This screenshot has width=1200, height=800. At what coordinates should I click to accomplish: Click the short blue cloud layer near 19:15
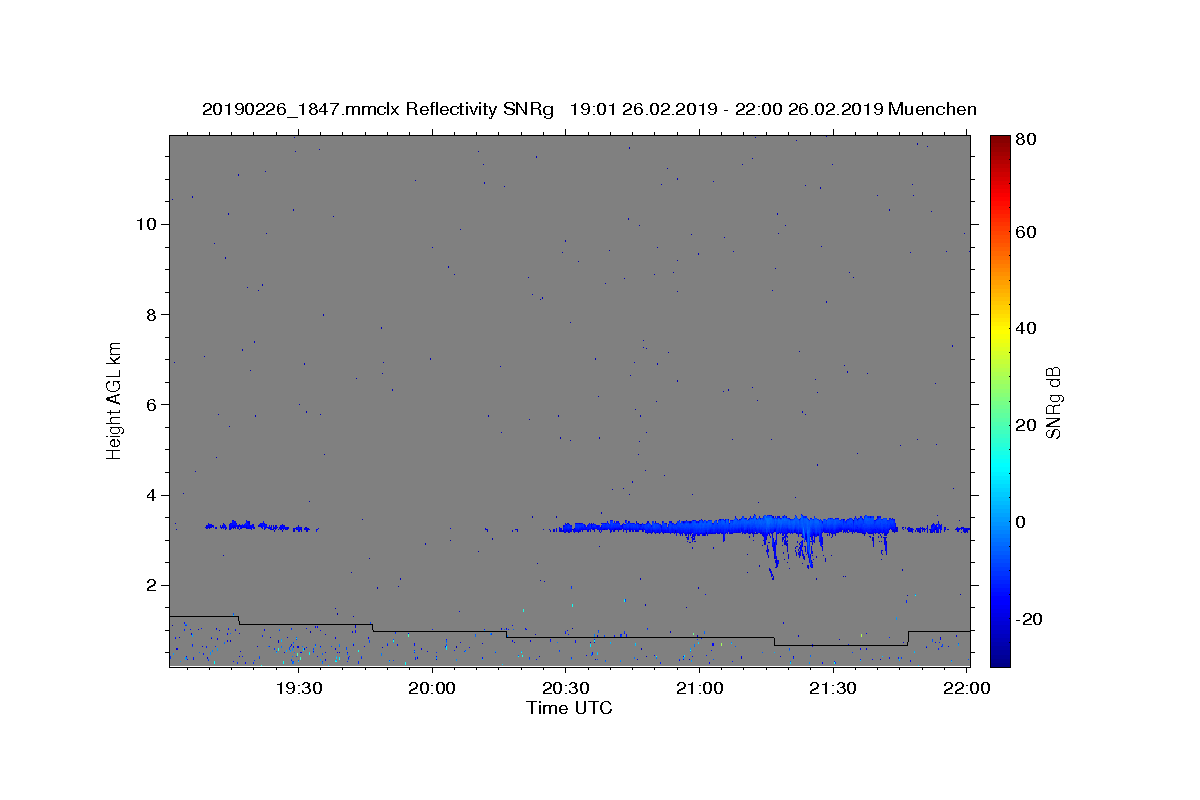click(262, 526)
